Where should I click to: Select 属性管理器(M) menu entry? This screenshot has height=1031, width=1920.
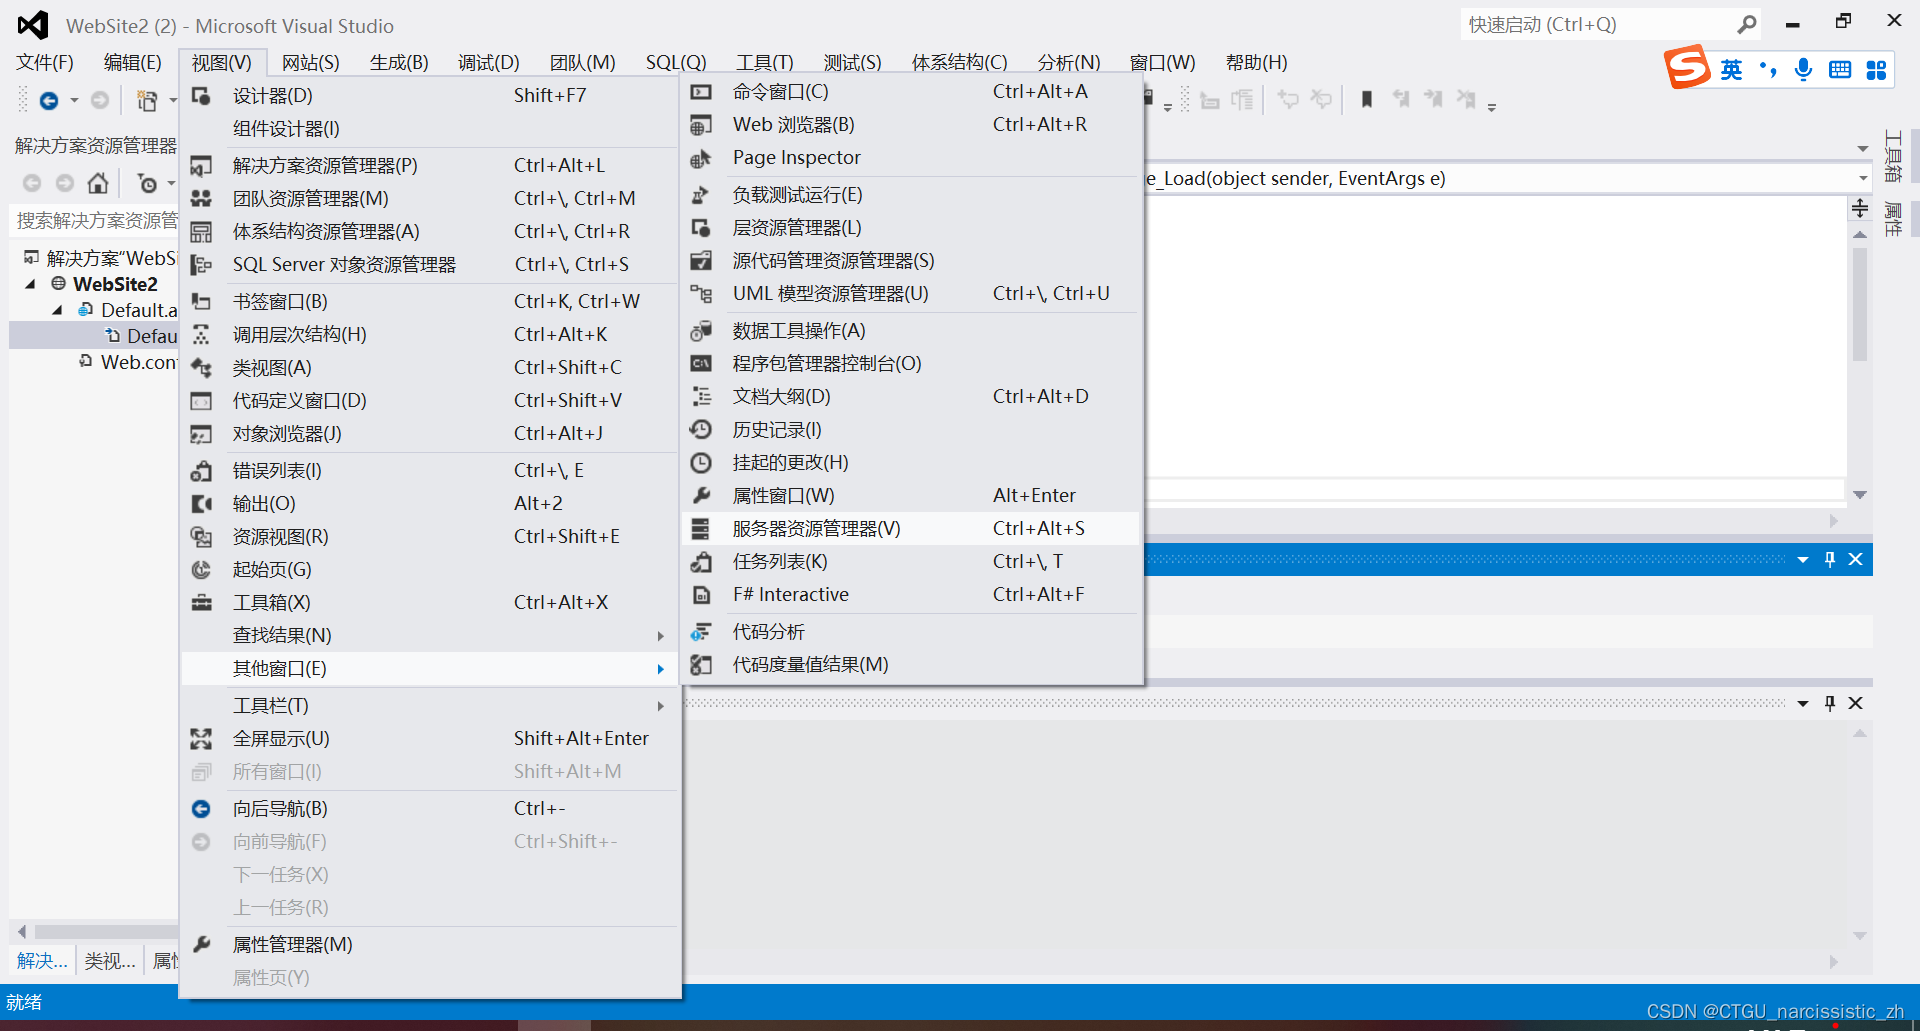(x=430, y=945)
